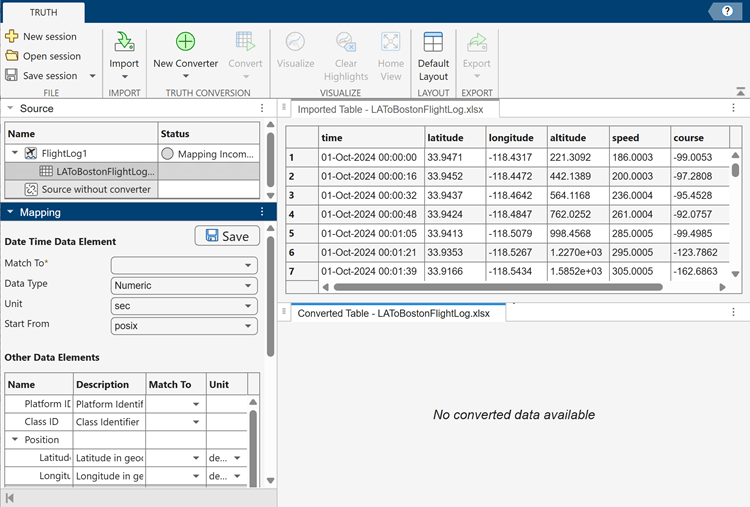Collapse left panel with bottom arrow

(x=9, y=498)
